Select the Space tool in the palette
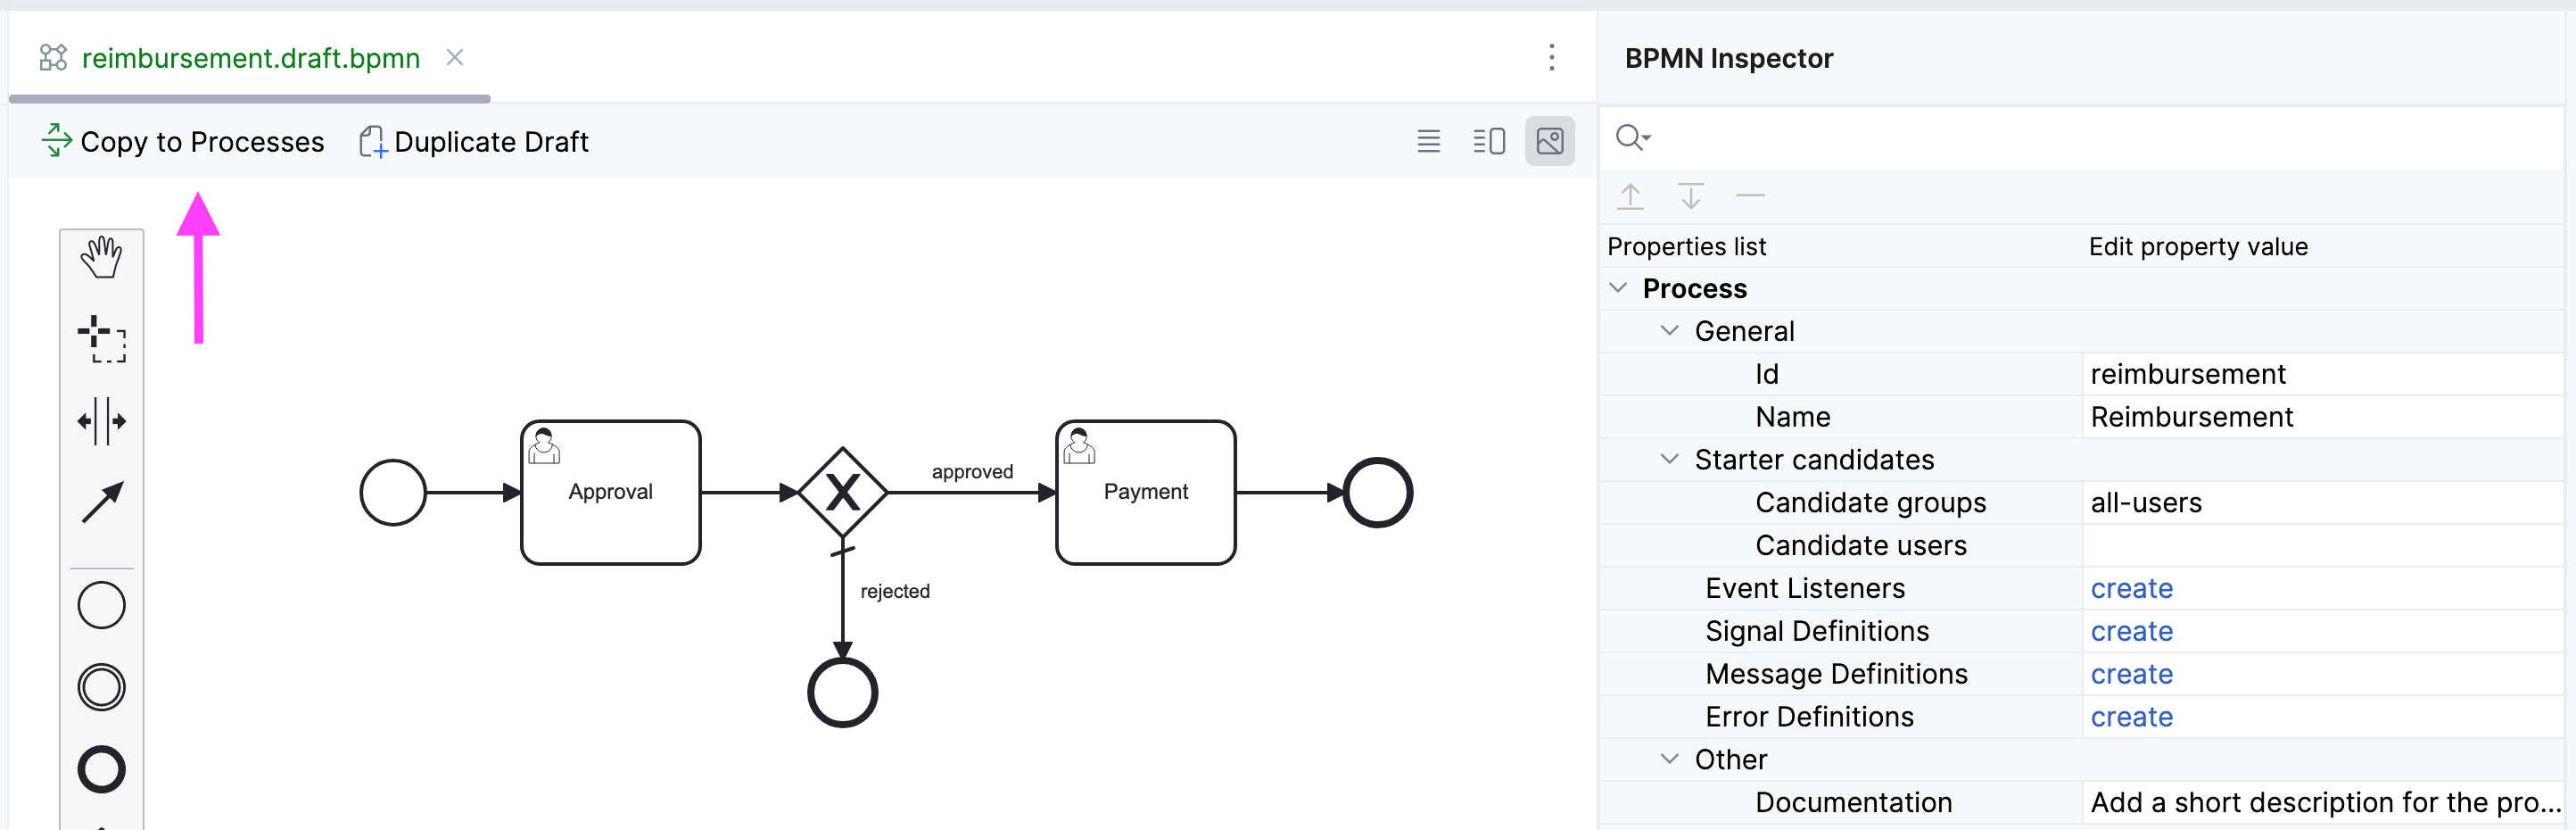This screenshot has width=2576, height=830. point(100,420)
